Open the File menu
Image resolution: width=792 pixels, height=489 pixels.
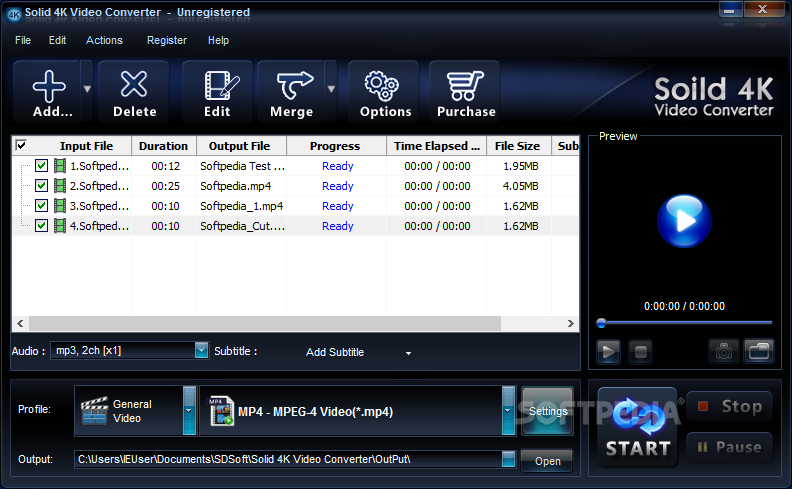click(x=23, y=40)
